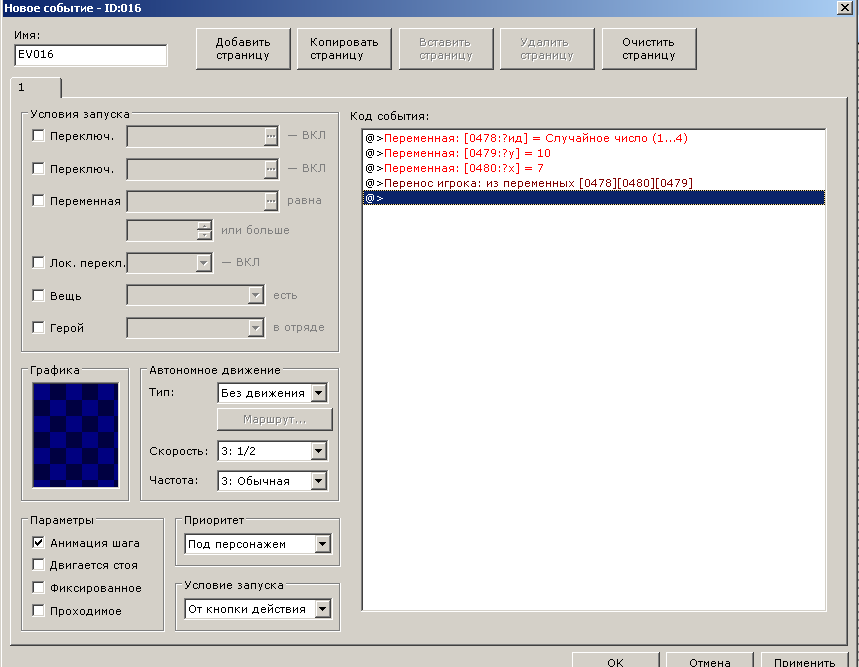Image resolution: width=859 pixels, height=667 pixels.
Task: Toggle the Вещь condition checkbox
Action: (x=39, y=296)
